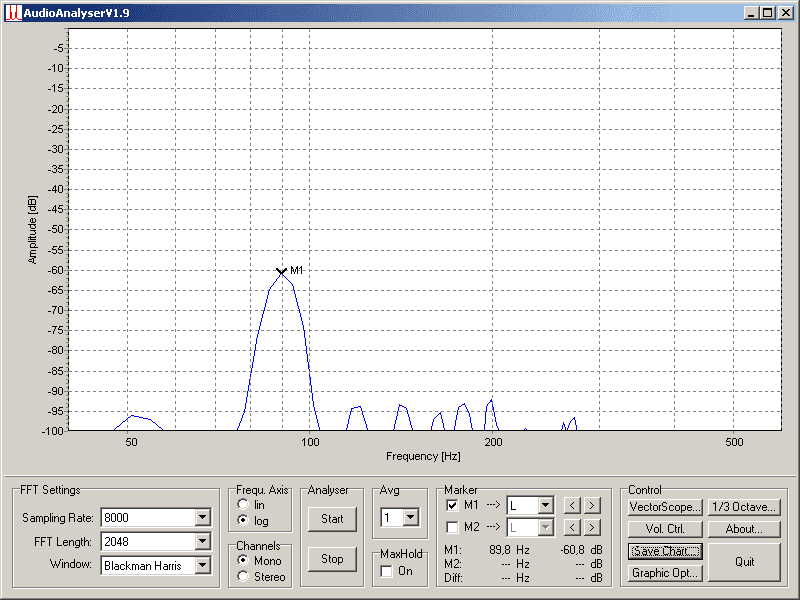Open Graphic Opt. settings
This screenshot has width=800, height=600.
point(665,573)
